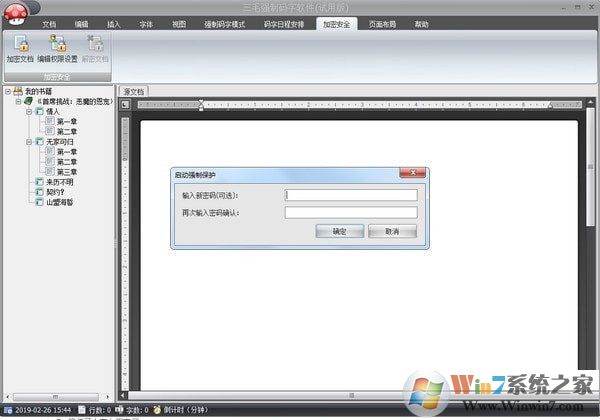Click the 我的书籍 bookshelf root icon
The height and width of the screenshot is (420, 600).
click(x=18, y=91)
